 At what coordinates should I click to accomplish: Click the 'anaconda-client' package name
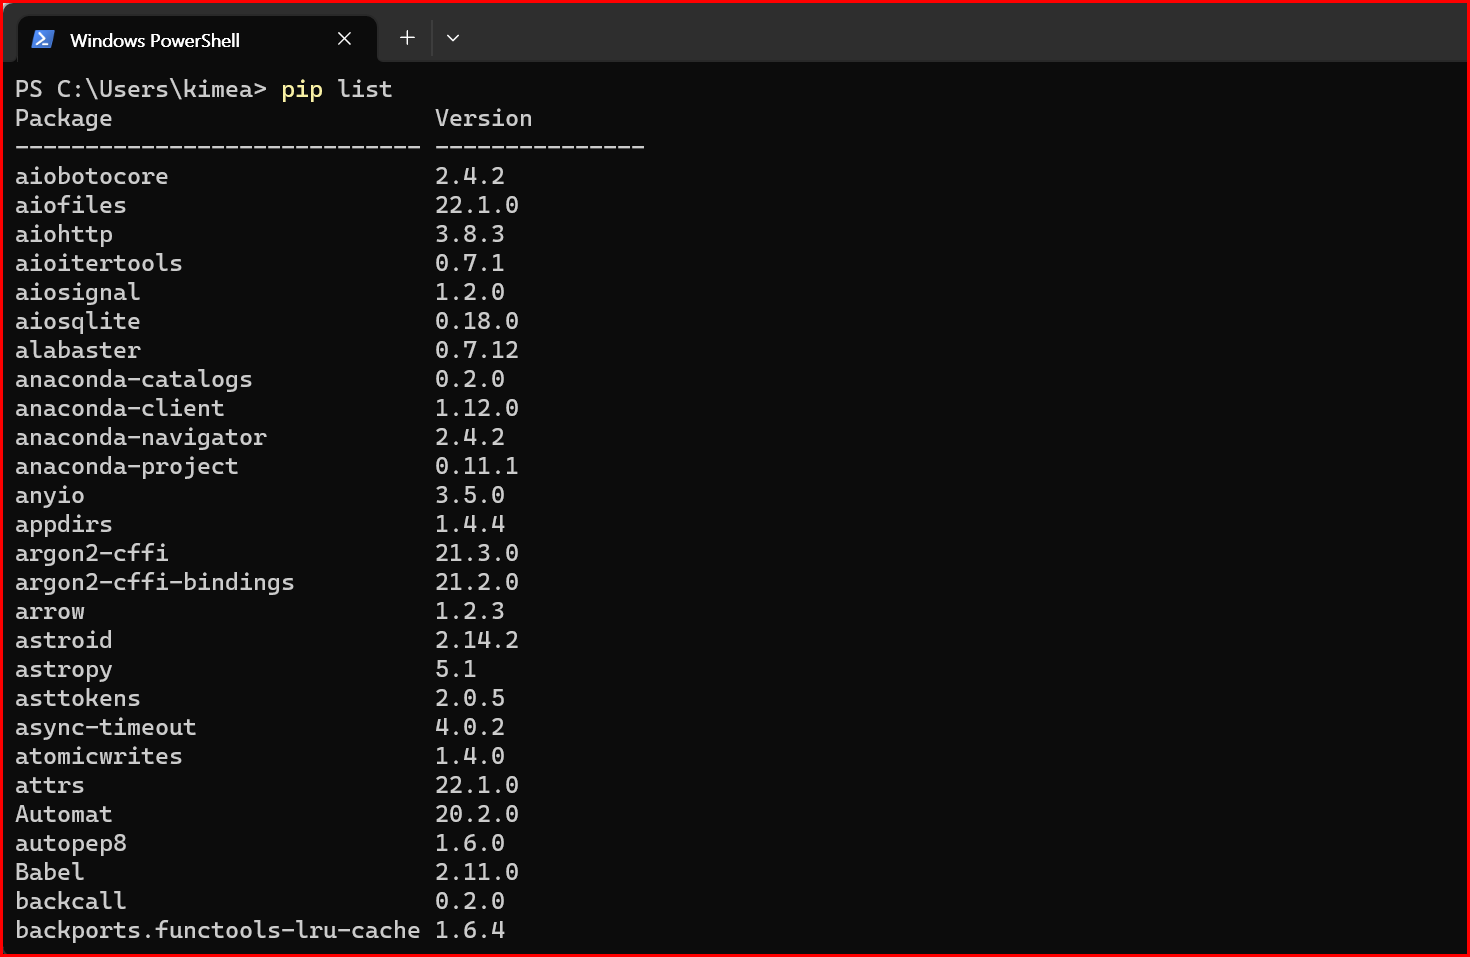point(119,408)
